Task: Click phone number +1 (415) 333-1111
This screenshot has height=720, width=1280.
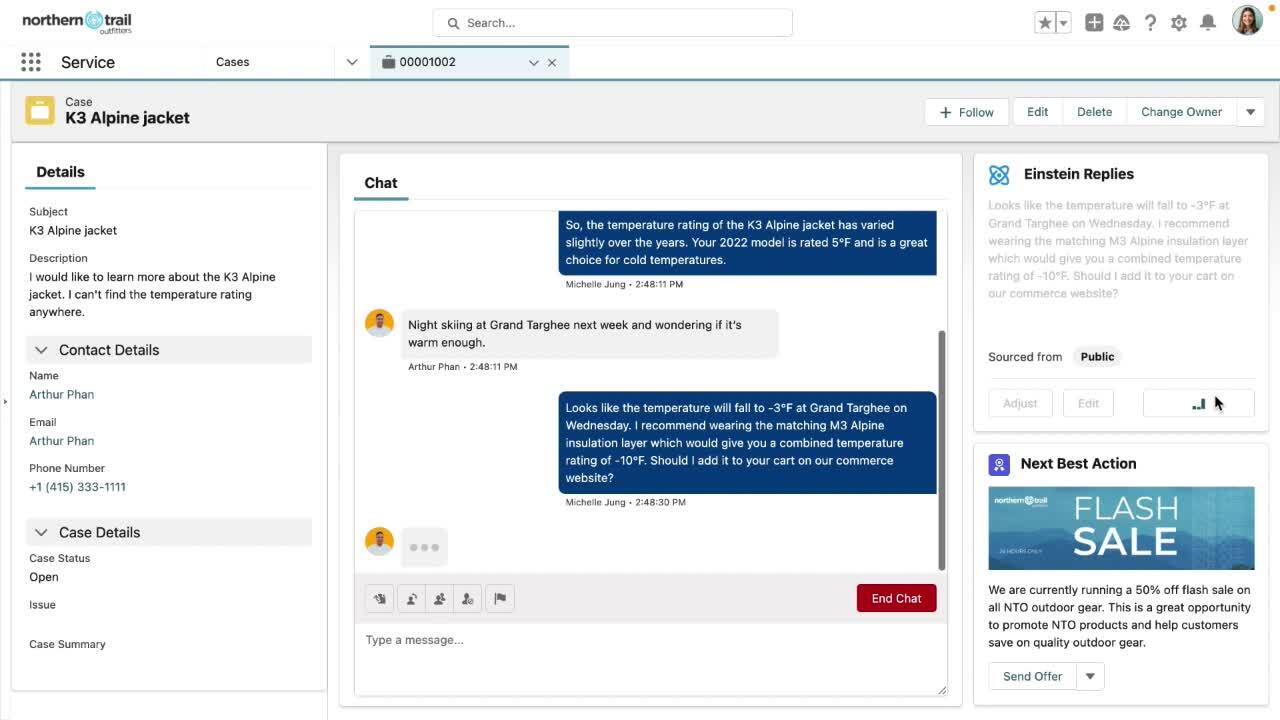Action: tap(77, 487)
